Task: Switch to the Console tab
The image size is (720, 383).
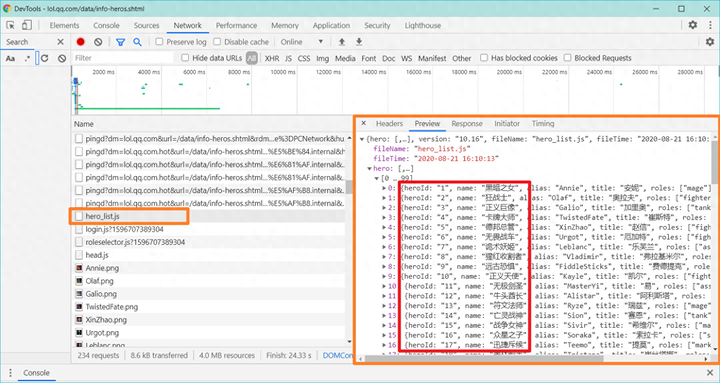Action: pos(106,25)
